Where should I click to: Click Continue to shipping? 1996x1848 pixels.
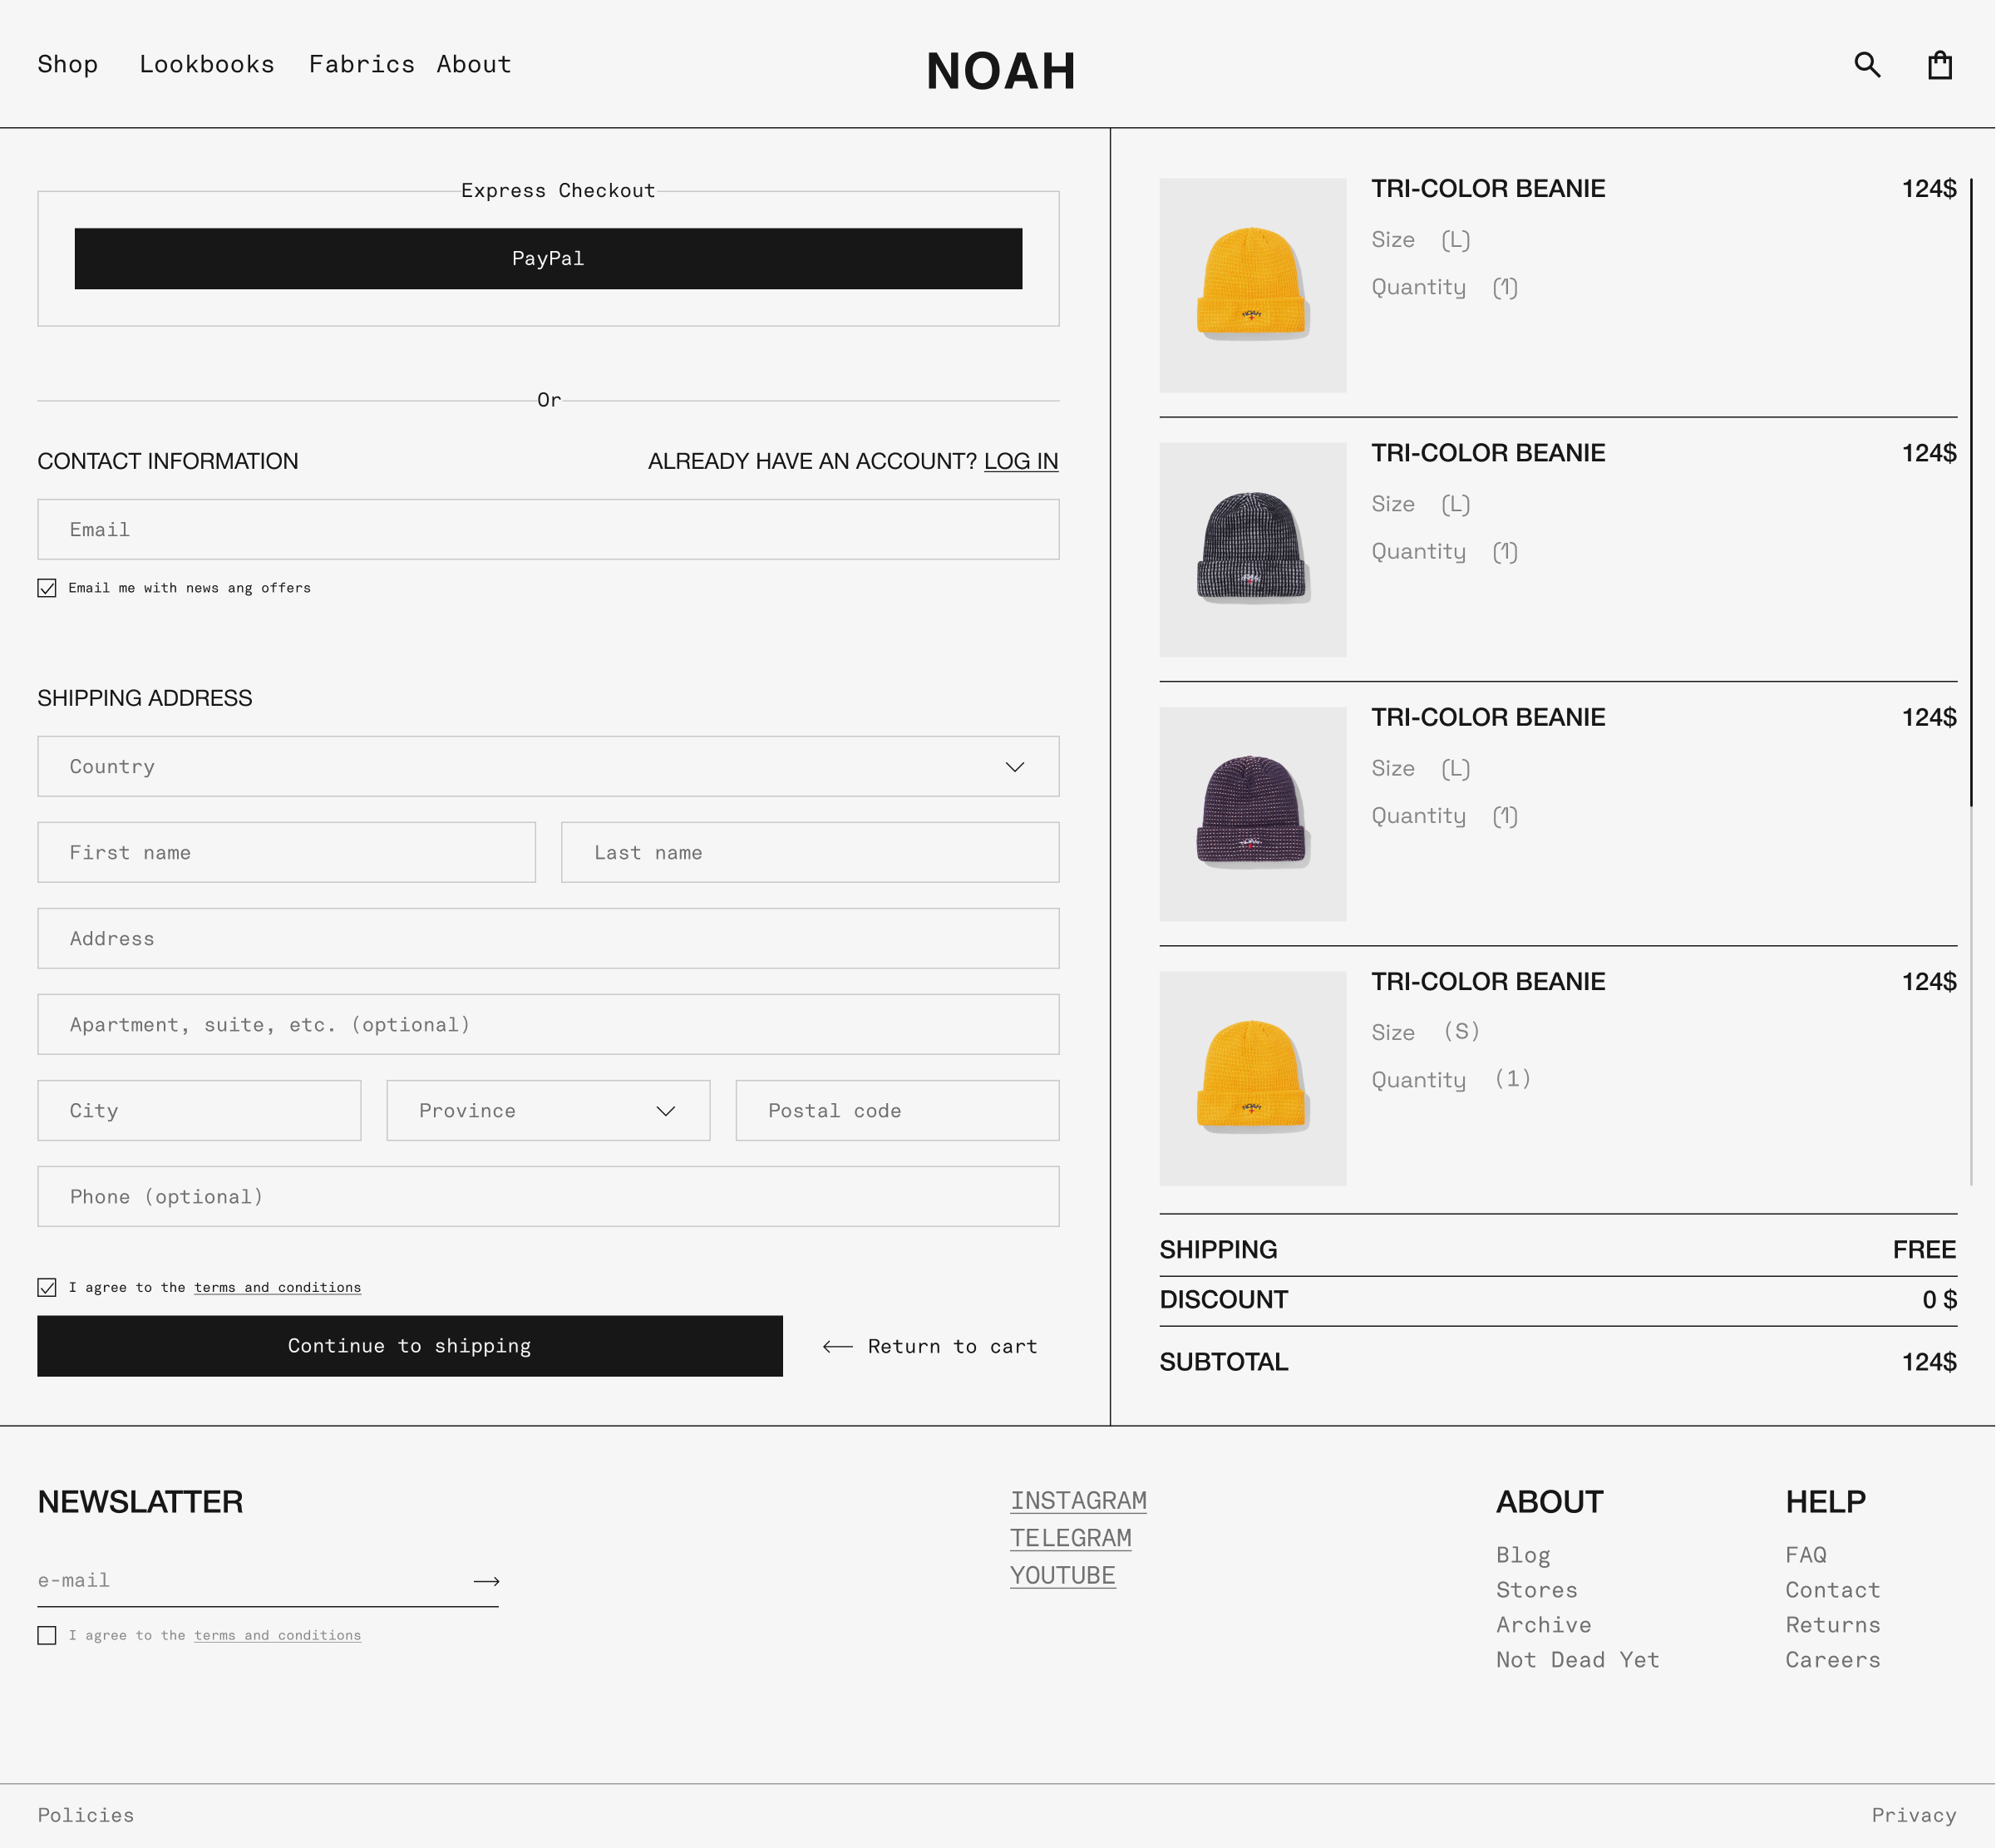click(409, 1346)
